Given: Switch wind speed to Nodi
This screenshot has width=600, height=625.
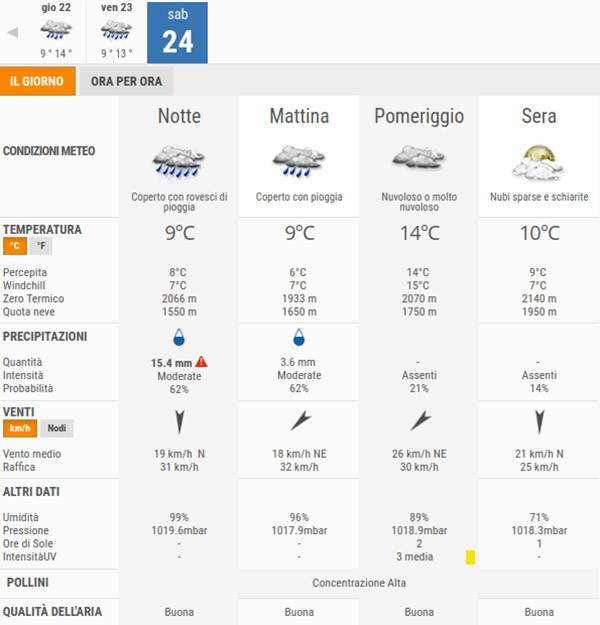Looking at the screenshot, I should click(57, 428).
